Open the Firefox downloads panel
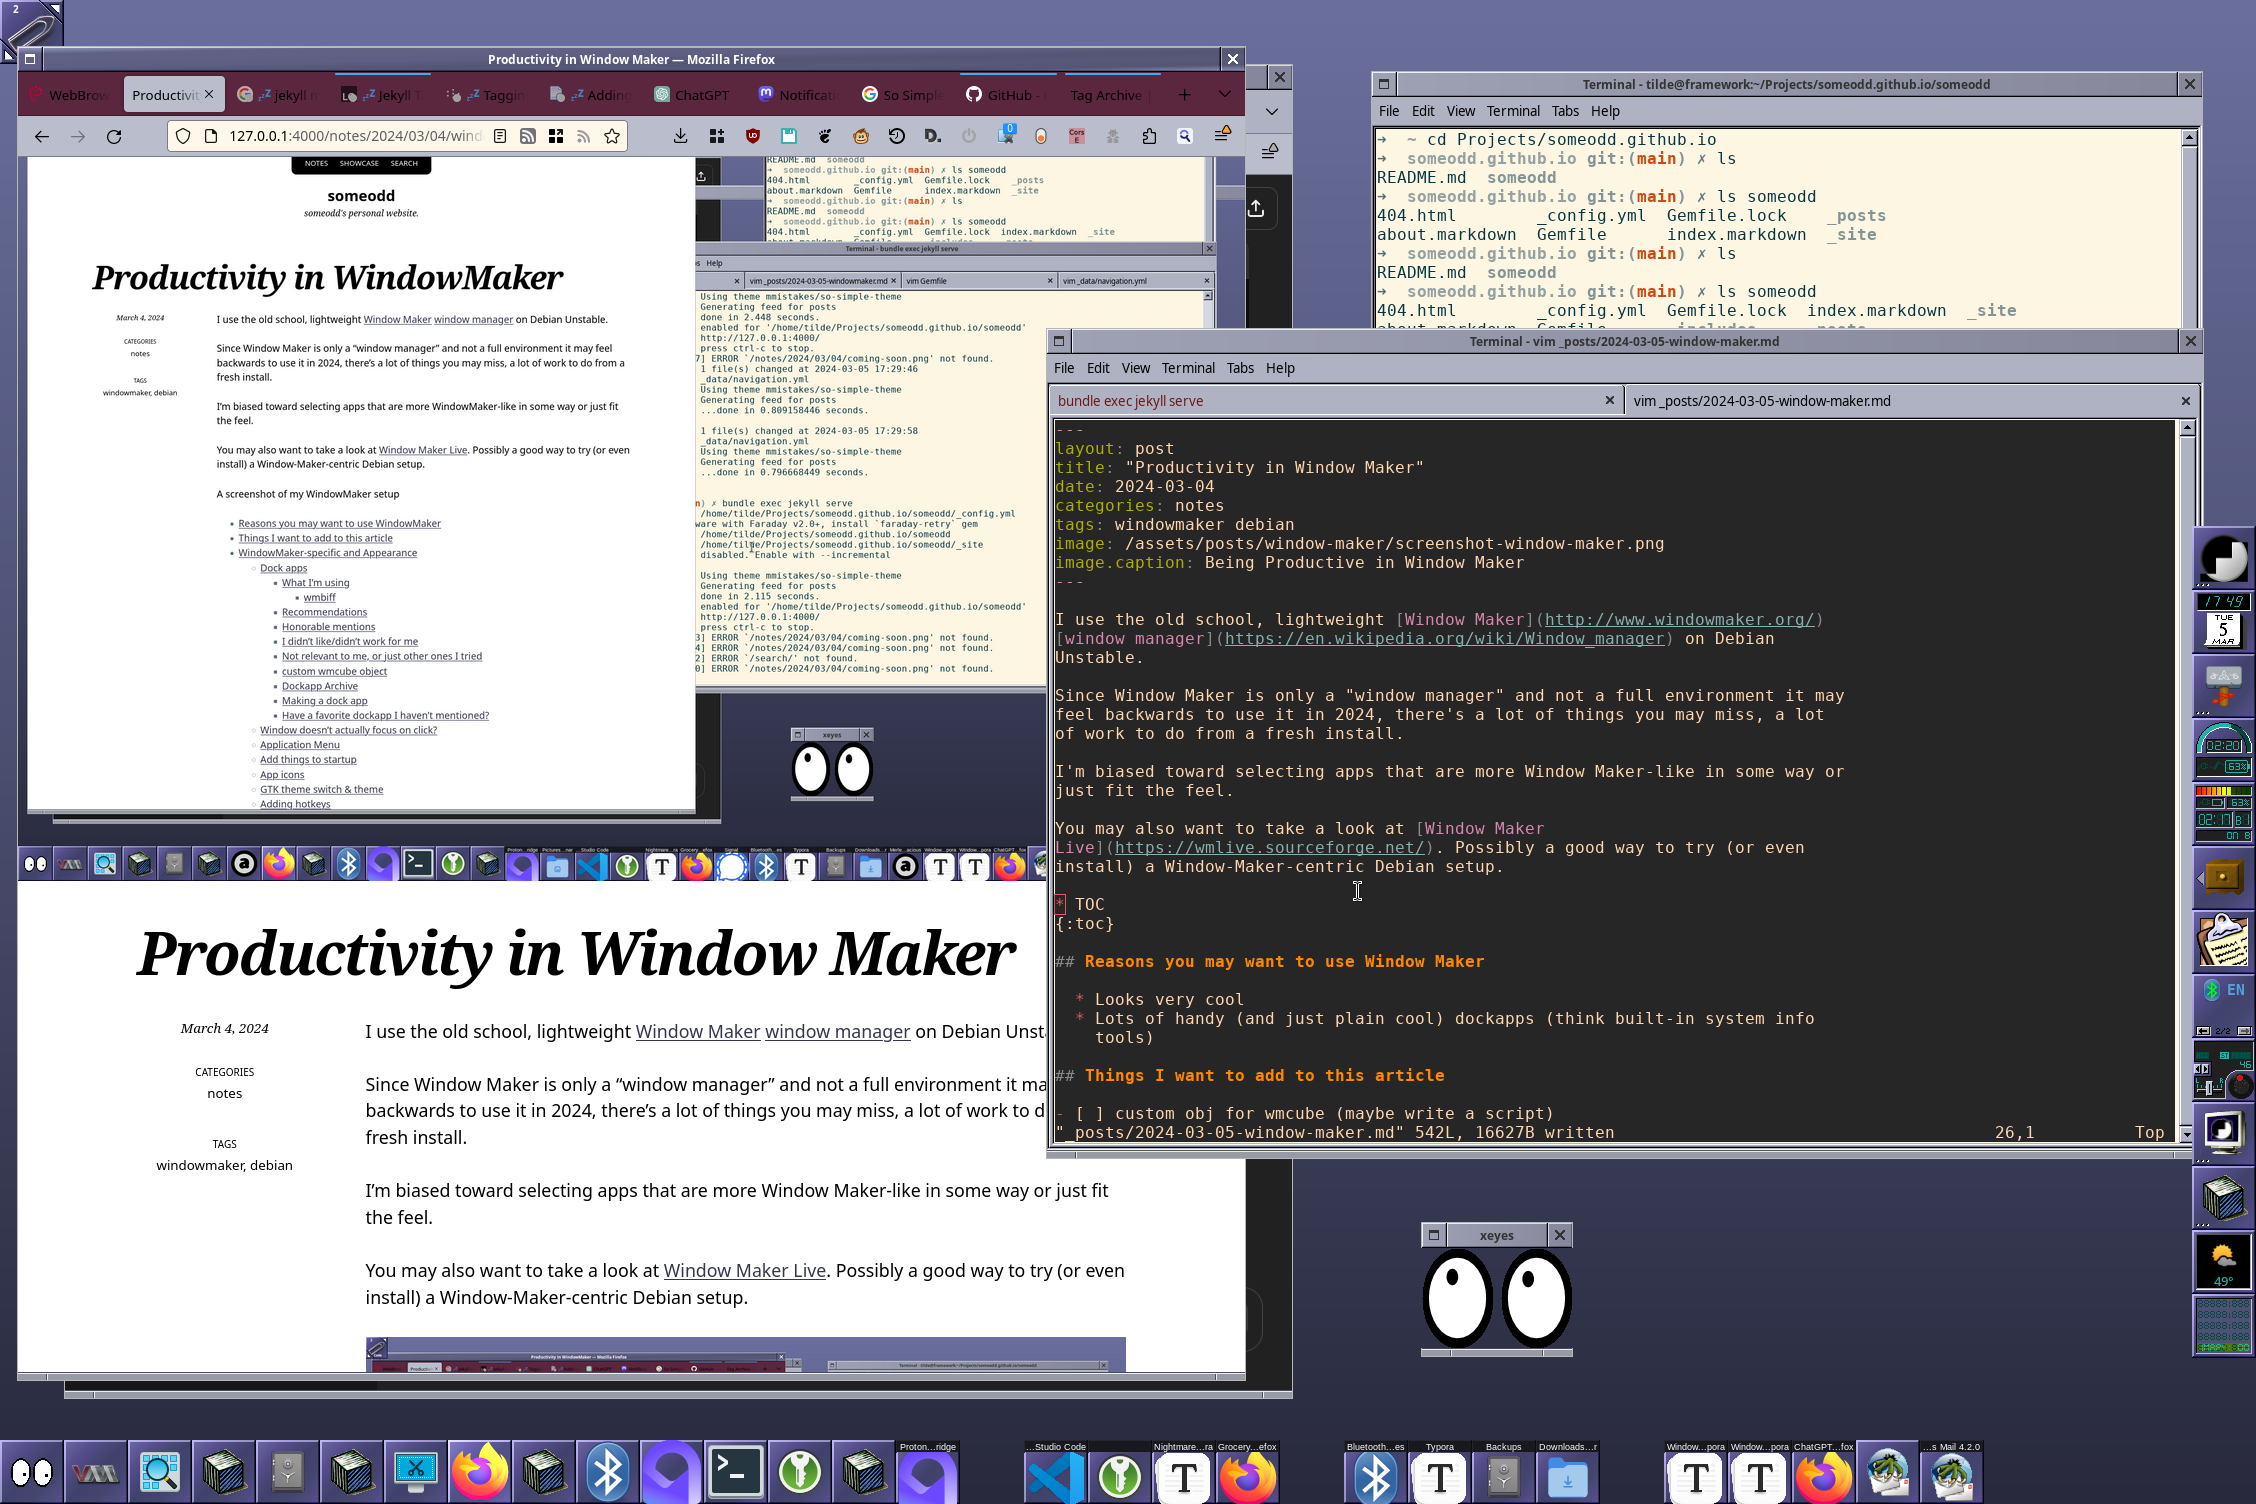Screen dimensions: 2256x1504 680,136
